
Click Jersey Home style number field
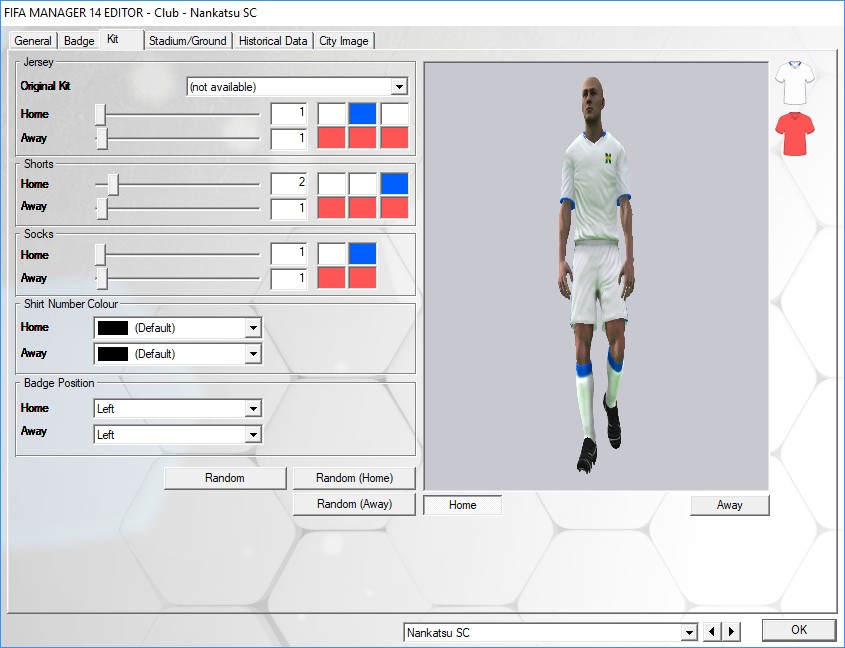(x=289, y=114)
